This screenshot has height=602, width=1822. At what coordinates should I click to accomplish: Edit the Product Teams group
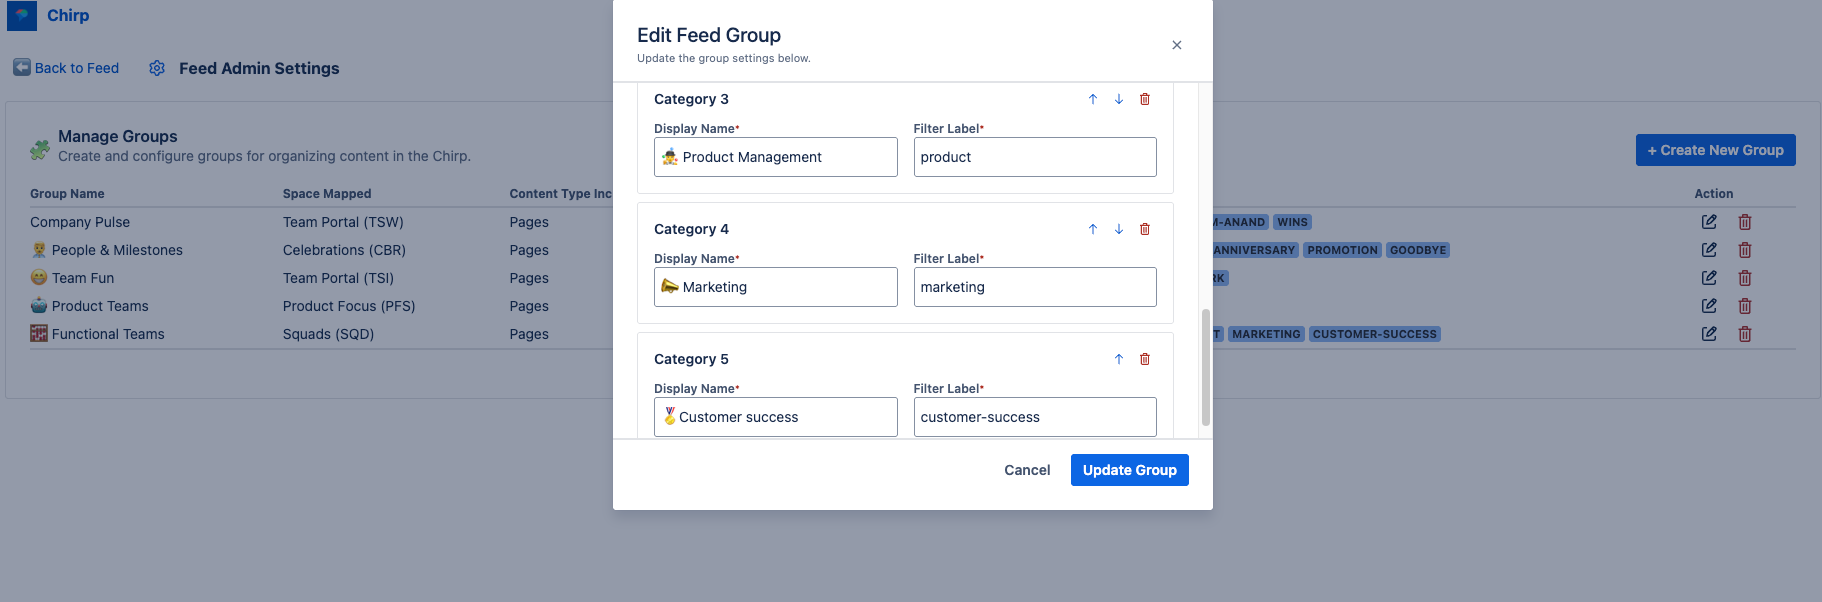point(1709,306)
